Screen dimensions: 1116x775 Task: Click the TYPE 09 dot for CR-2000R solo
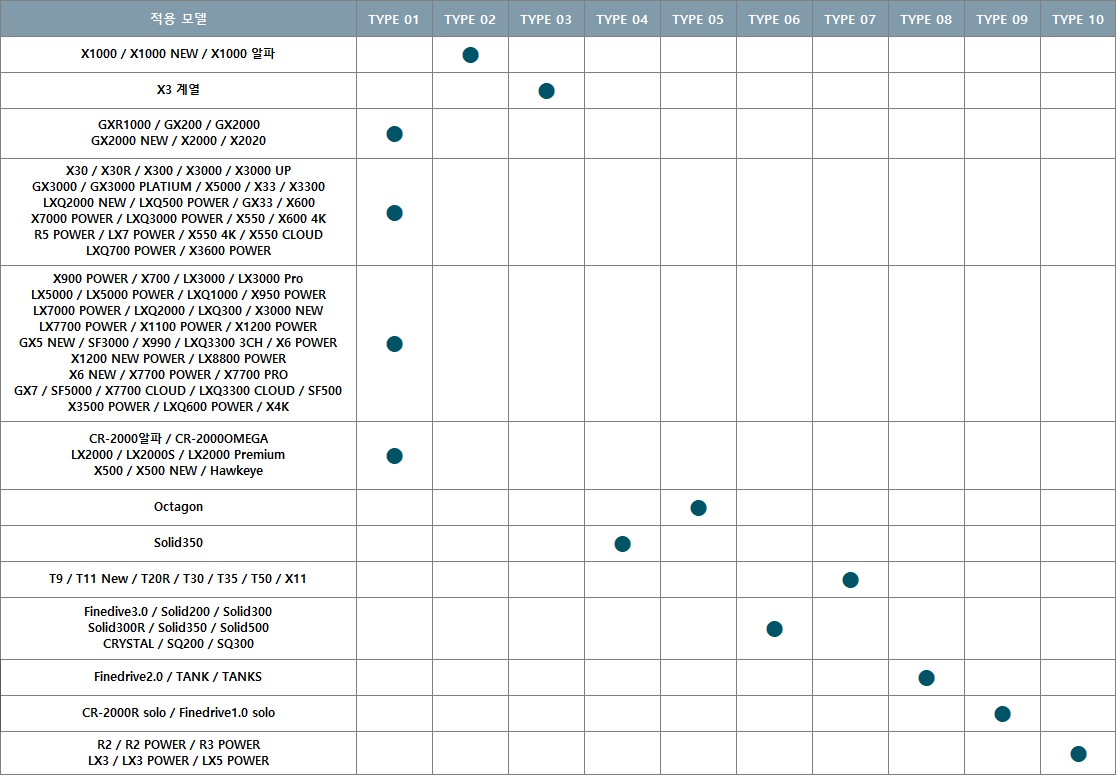tap(1002, 714)
